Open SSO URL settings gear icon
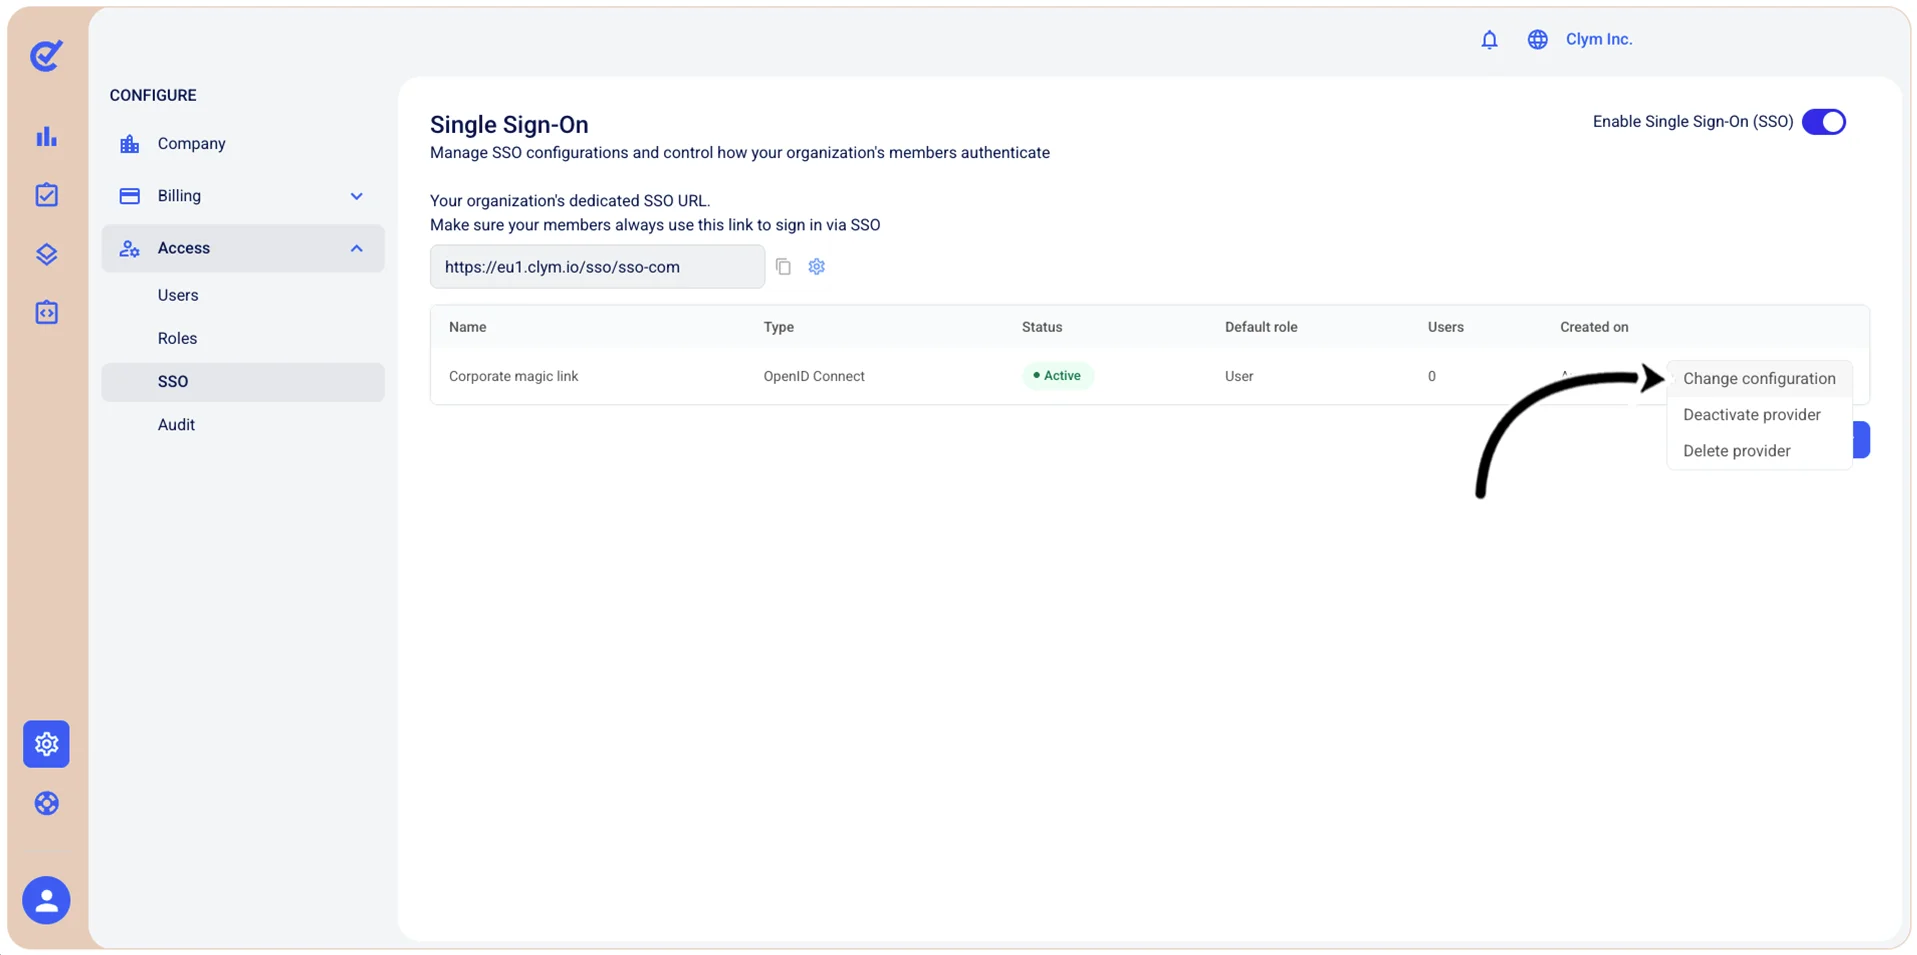 [x=817, y=267]
